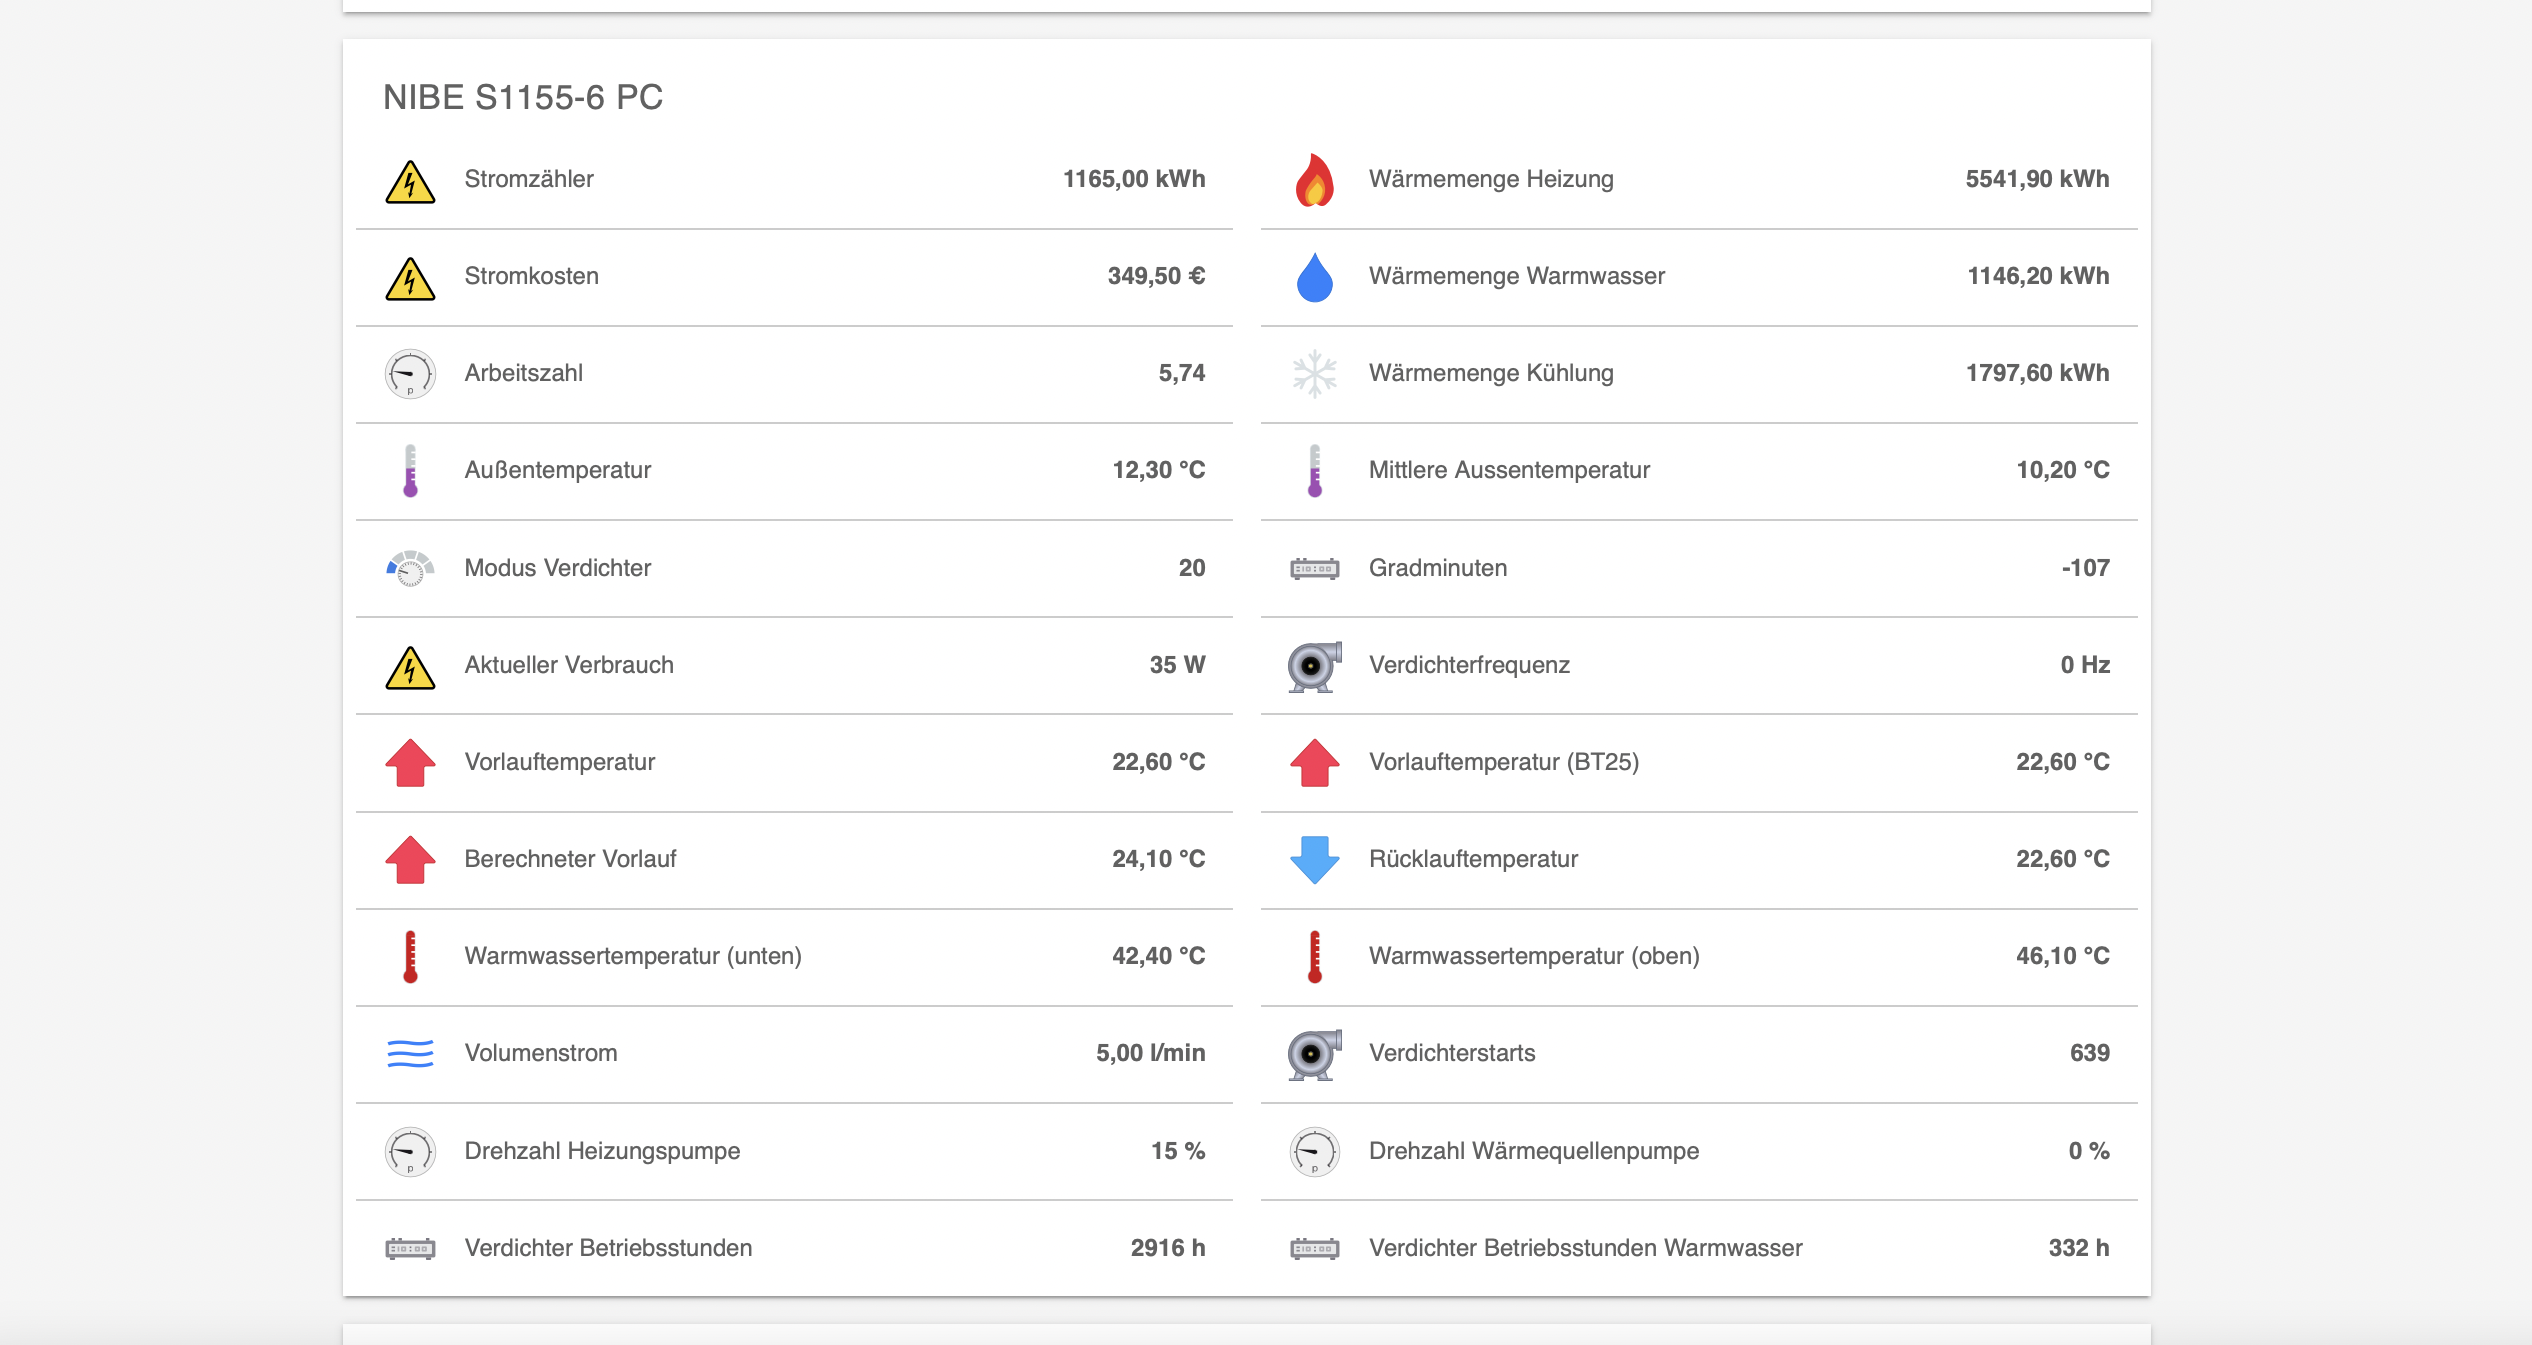Click the NIBE S1155-6 PC card title
Screen dimensions: 2532x1345
click(523, 97)
